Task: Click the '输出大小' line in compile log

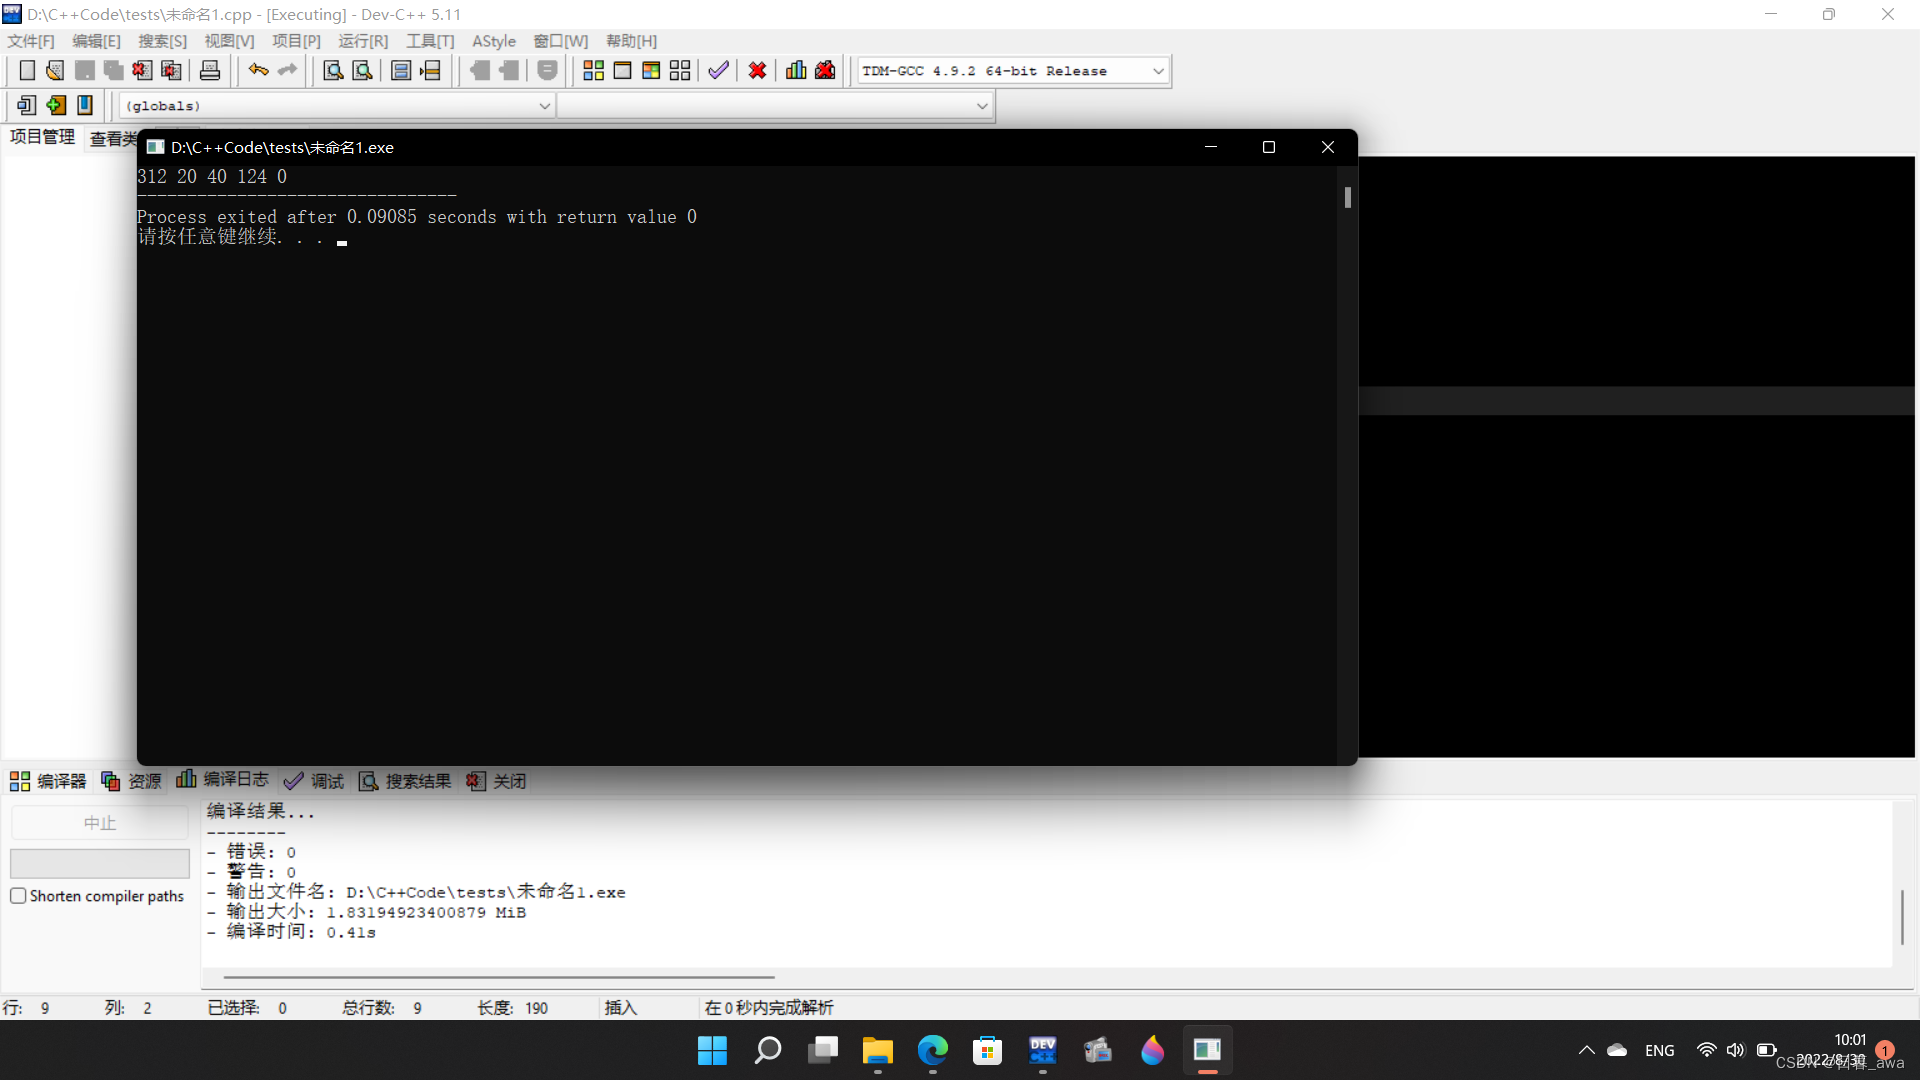Action: click(x=366, y=912)
